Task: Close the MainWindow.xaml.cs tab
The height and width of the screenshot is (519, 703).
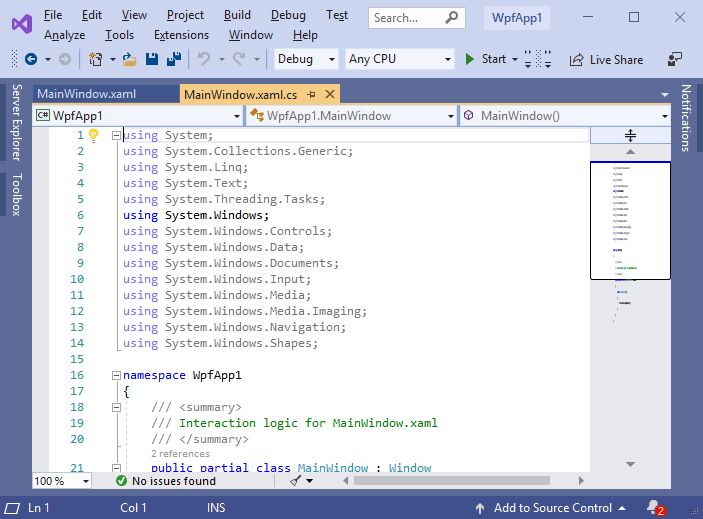Action: (330, 94)
